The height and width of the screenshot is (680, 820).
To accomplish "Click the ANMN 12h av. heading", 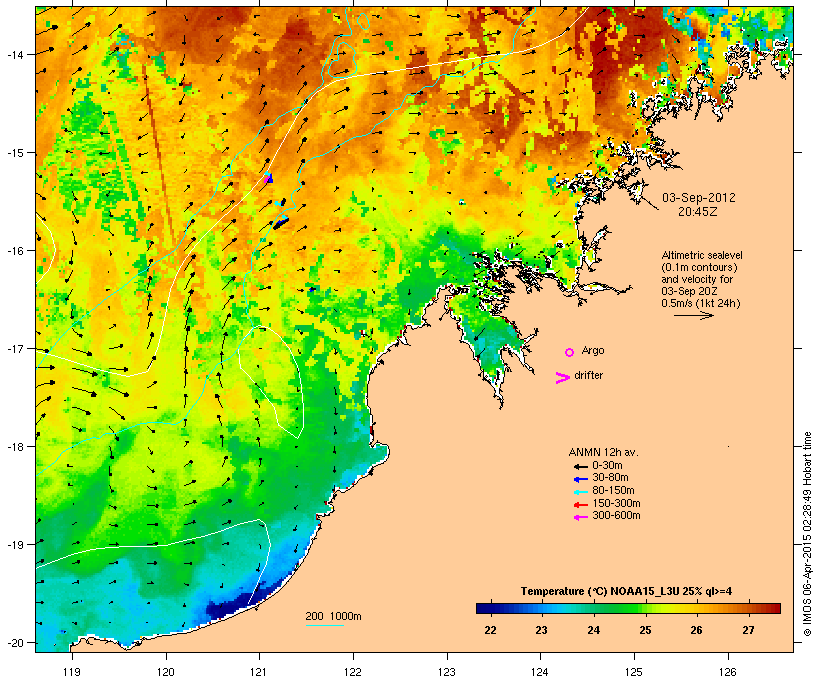I will tap(603, 452).
